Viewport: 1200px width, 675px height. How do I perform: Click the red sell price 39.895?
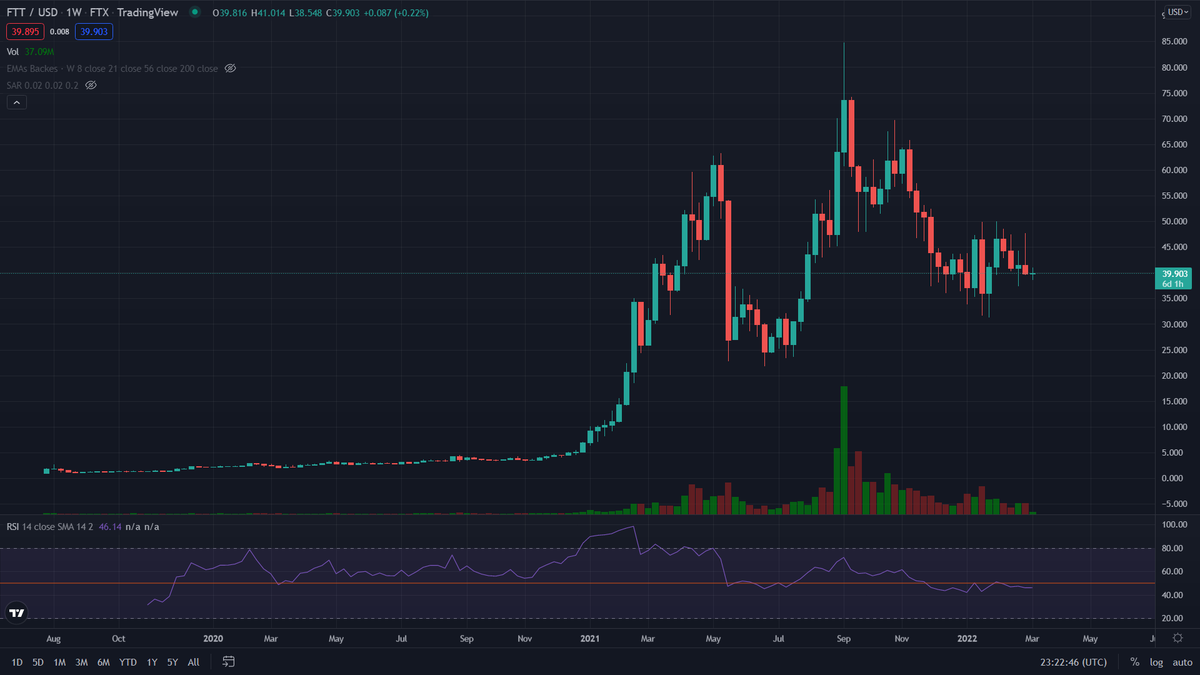(x=23, y=32)
